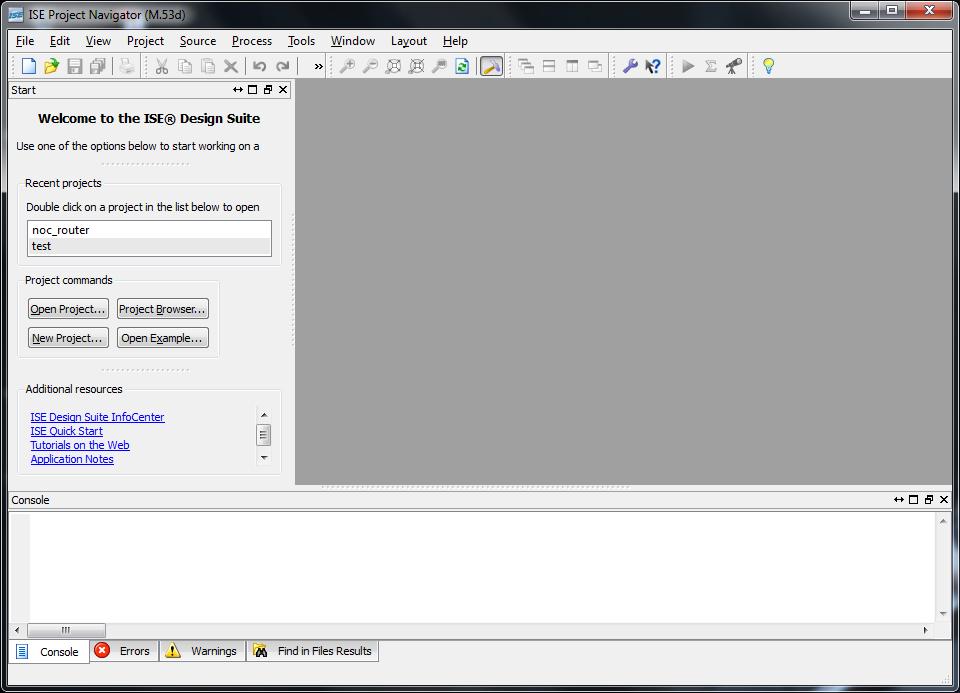The width and height of the screenshot is (960, 693).
Task: Click the Cascade windows icon
Action: tap(526, 66)
